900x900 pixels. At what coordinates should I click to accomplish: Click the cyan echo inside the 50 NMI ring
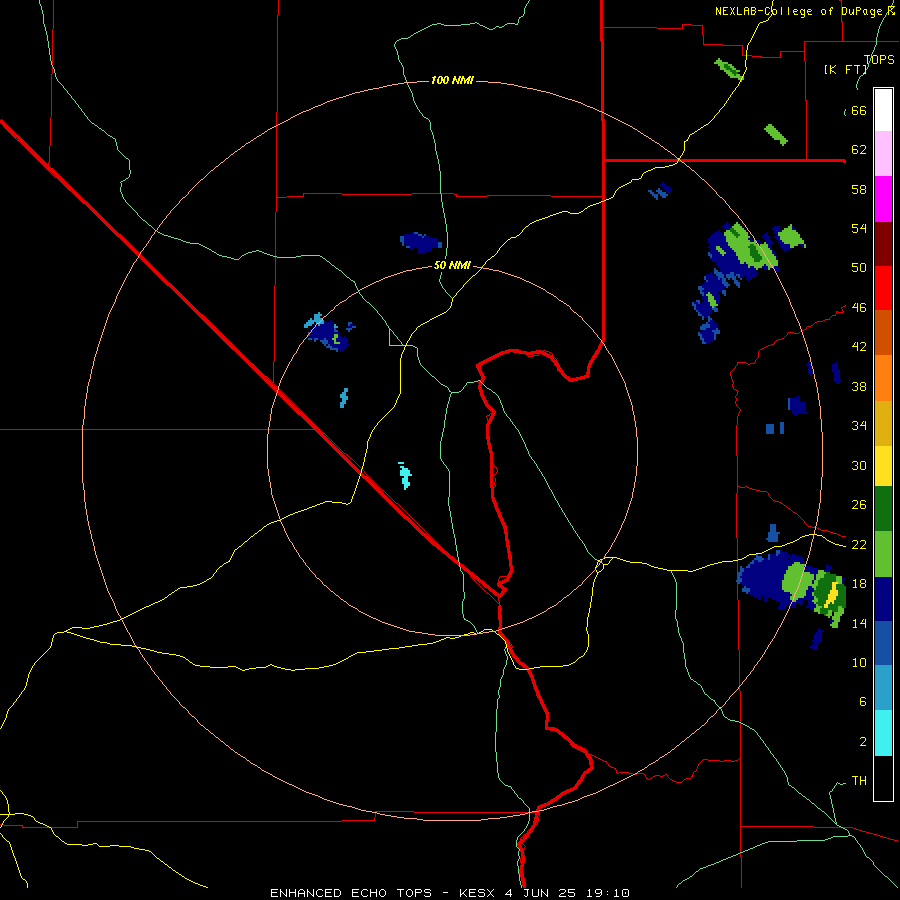point(405,476)
